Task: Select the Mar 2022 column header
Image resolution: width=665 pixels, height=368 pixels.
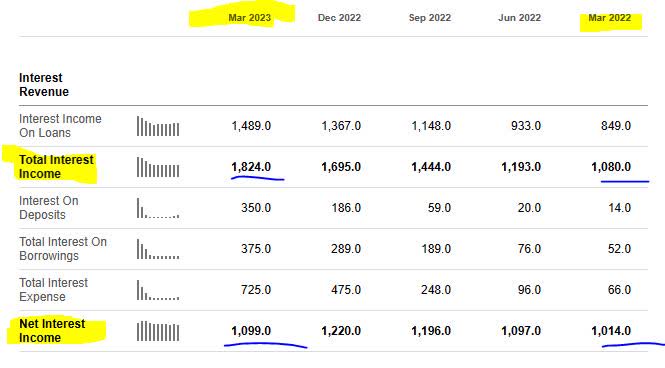Action: coord(609,18)
